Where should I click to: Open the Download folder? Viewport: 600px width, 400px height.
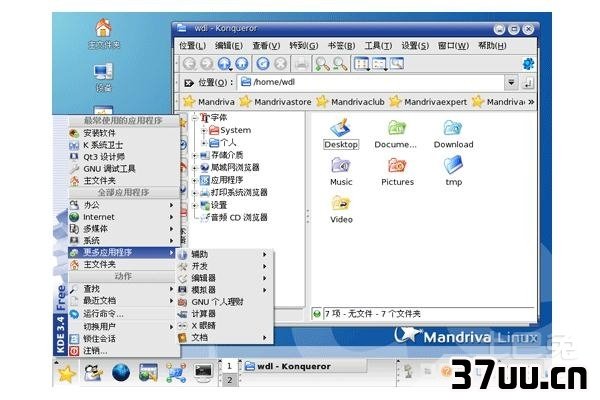pyautogui.click(x=453, y=134)
